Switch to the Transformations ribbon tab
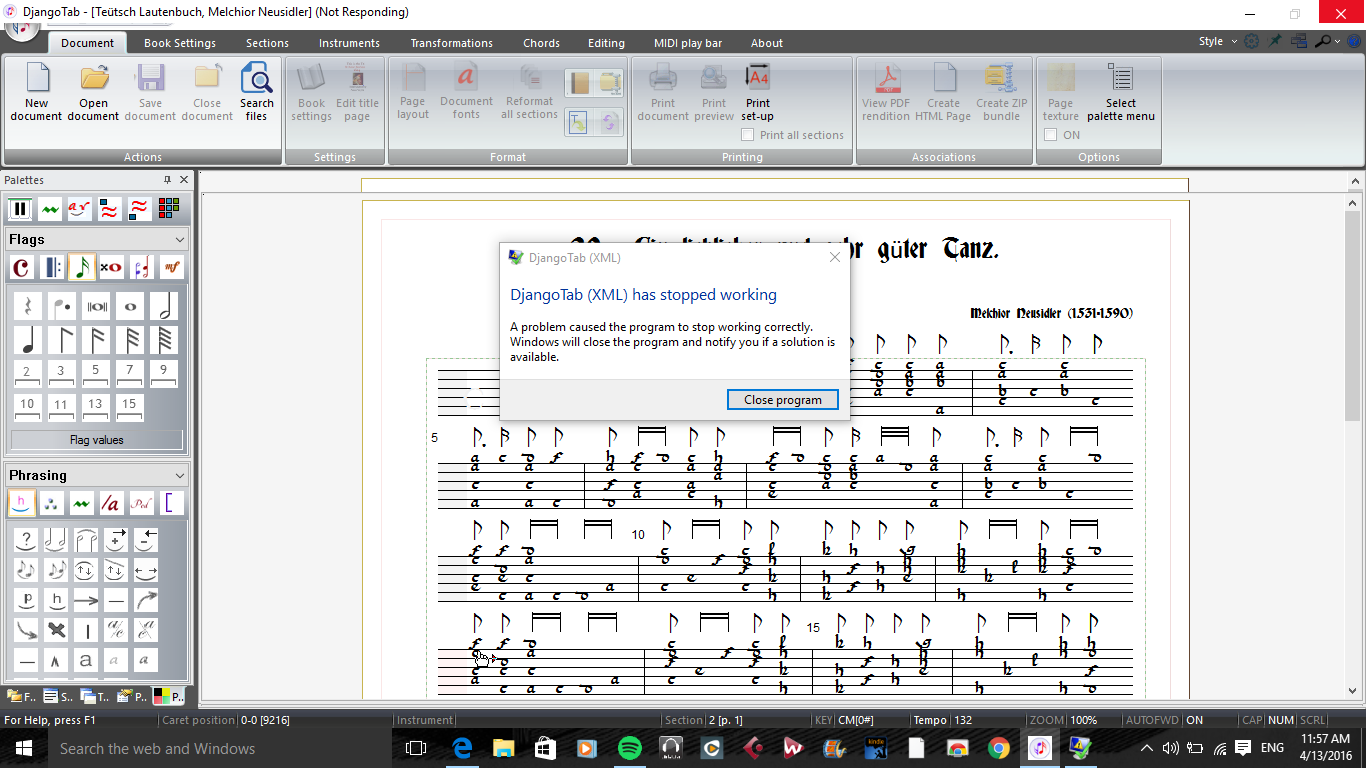 pos(451,43)
